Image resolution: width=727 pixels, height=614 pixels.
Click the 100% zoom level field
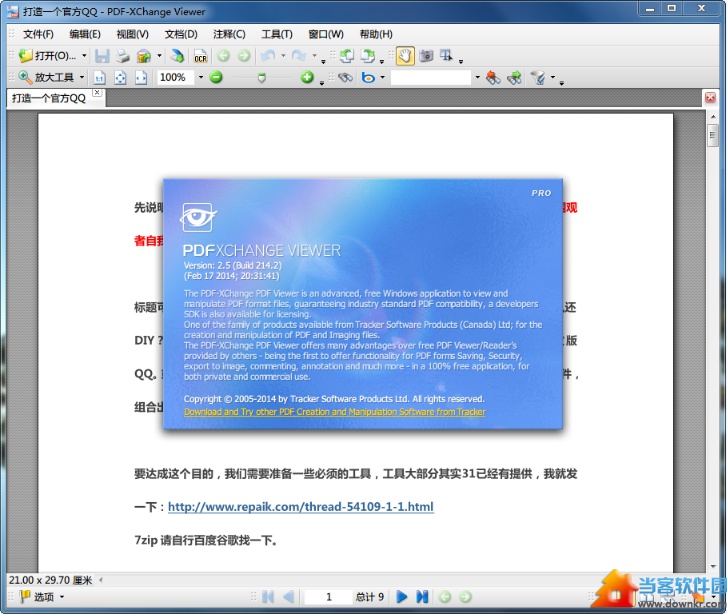[175, 77]
